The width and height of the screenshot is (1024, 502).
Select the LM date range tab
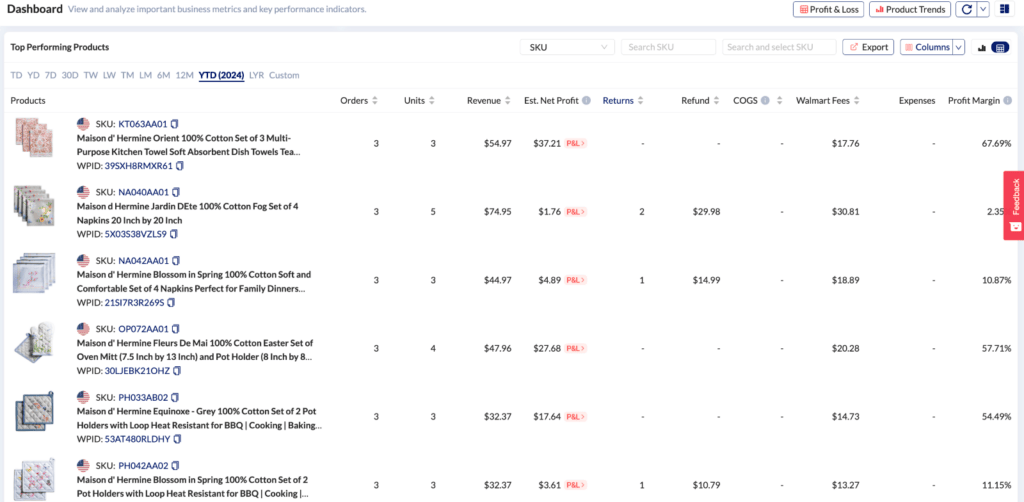point(146,75)
